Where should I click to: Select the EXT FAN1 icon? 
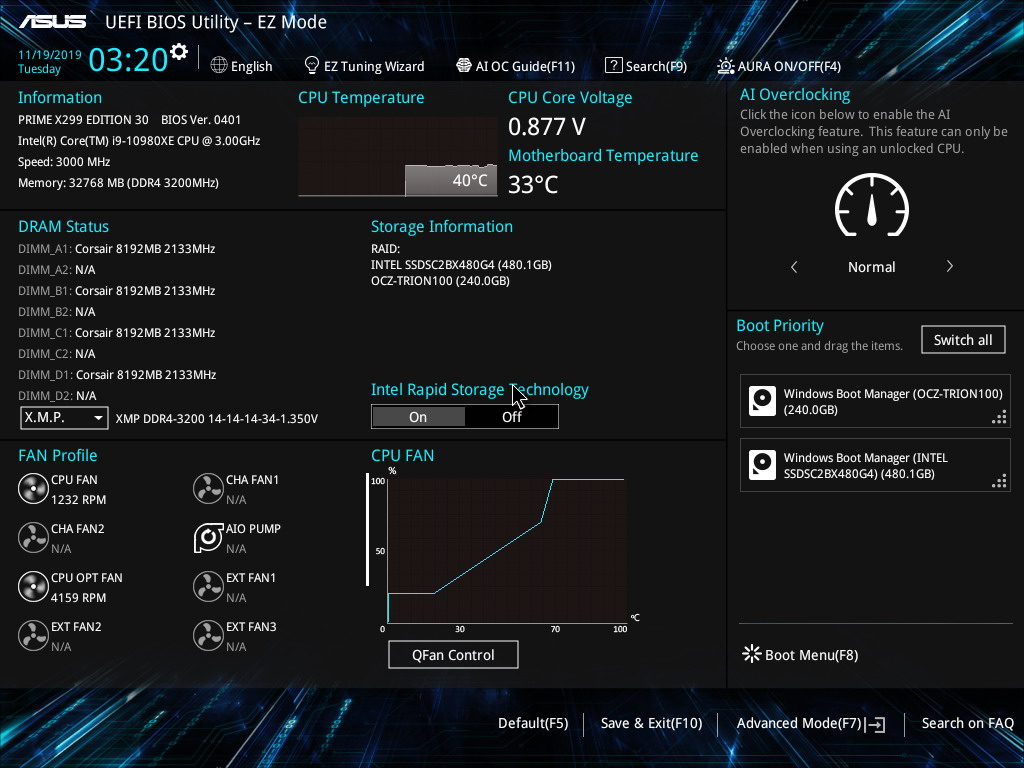coord(208,586)
